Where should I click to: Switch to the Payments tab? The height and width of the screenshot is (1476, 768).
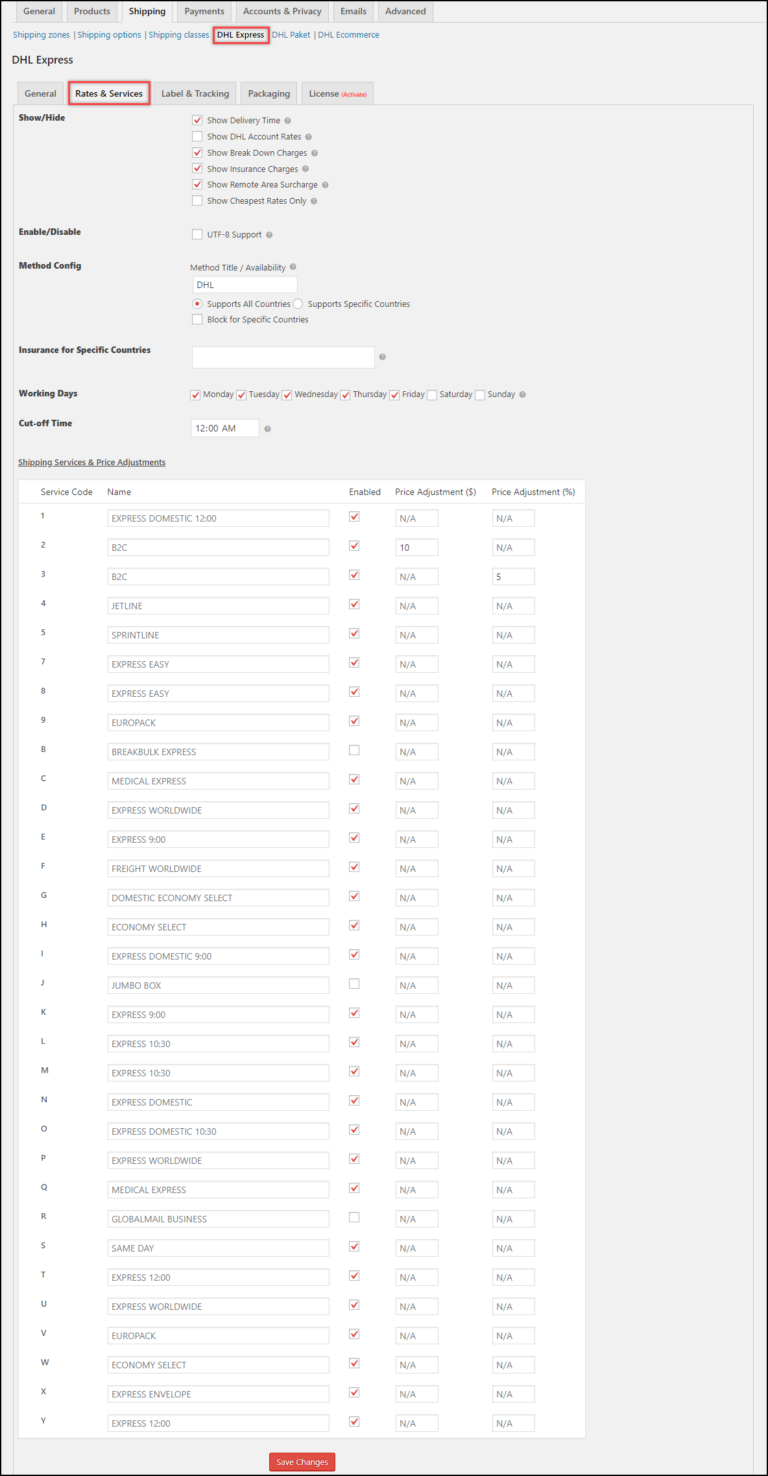(204, 11)
